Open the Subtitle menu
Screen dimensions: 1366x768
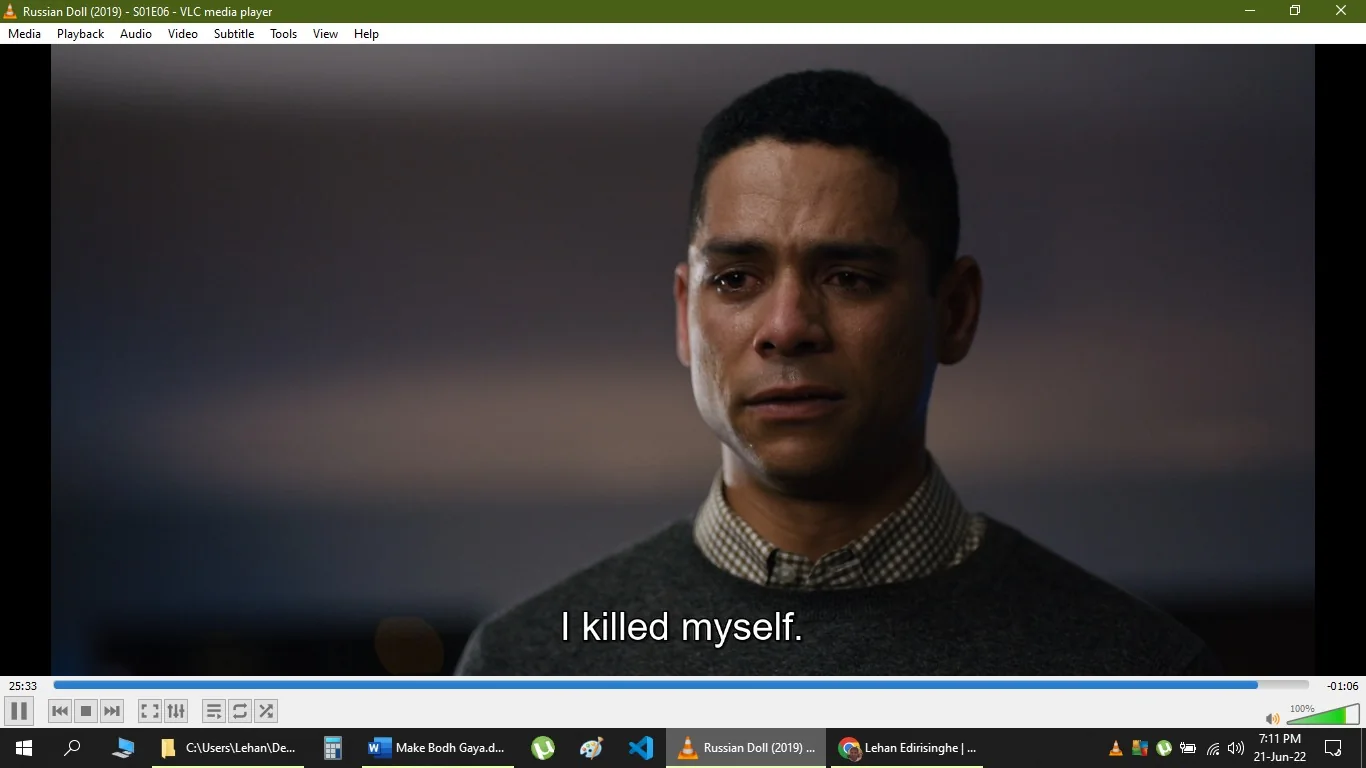click(234, 34)
